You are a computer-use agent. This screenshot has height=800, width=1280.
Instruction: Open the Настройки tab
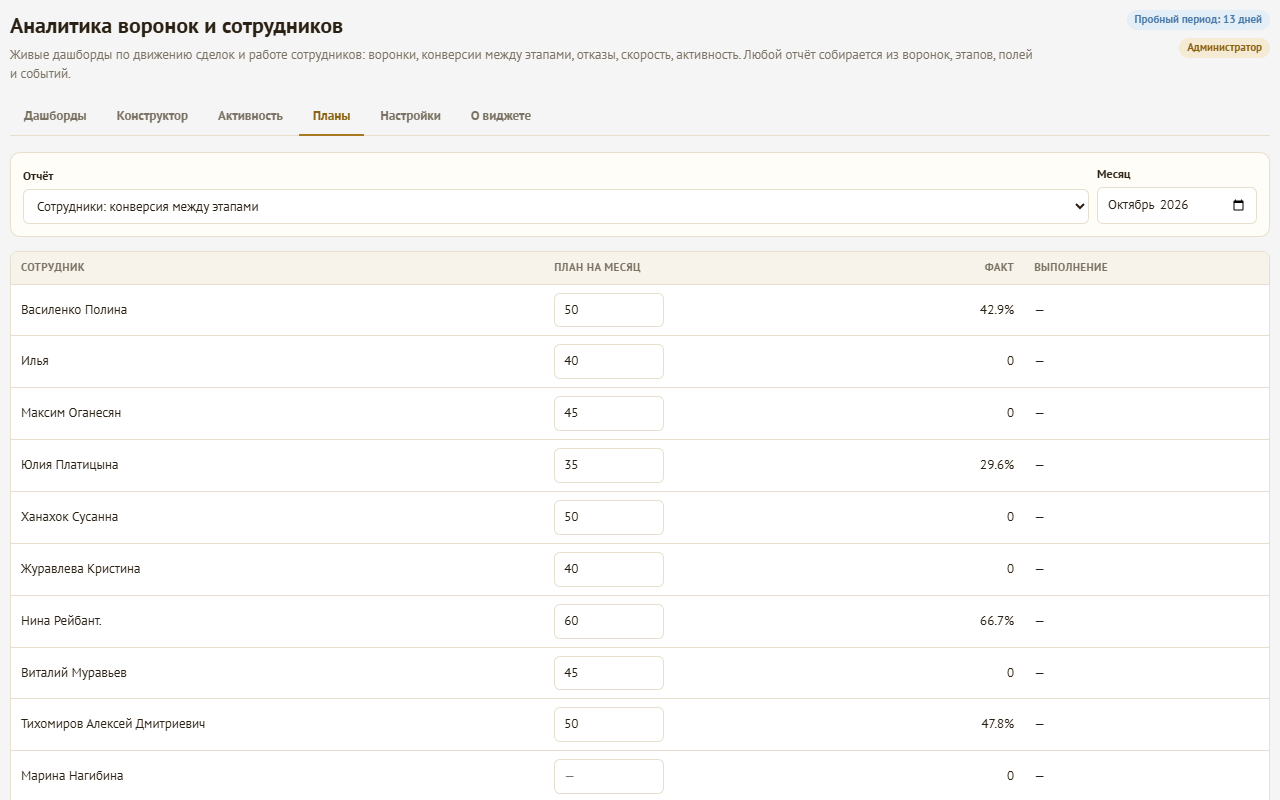click(x=410, y=116)
